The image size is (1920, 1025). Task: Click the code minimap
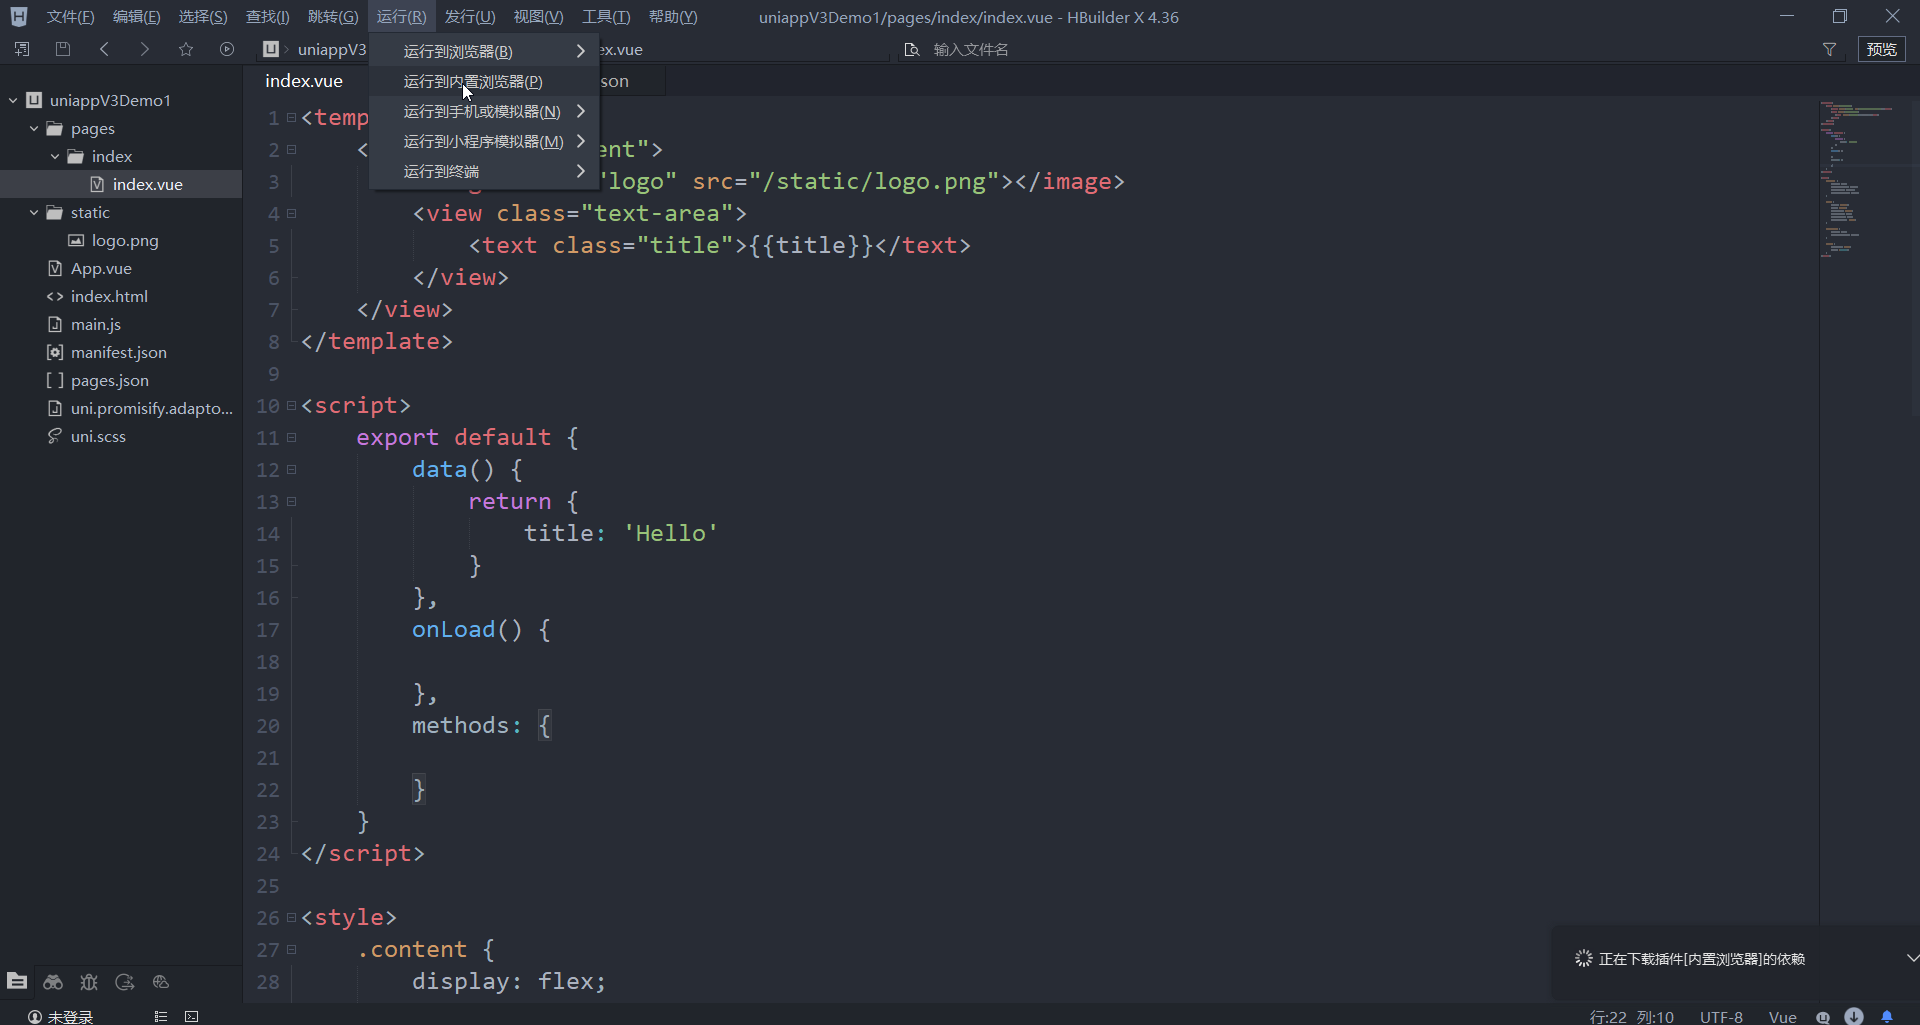coord(1866,180)
